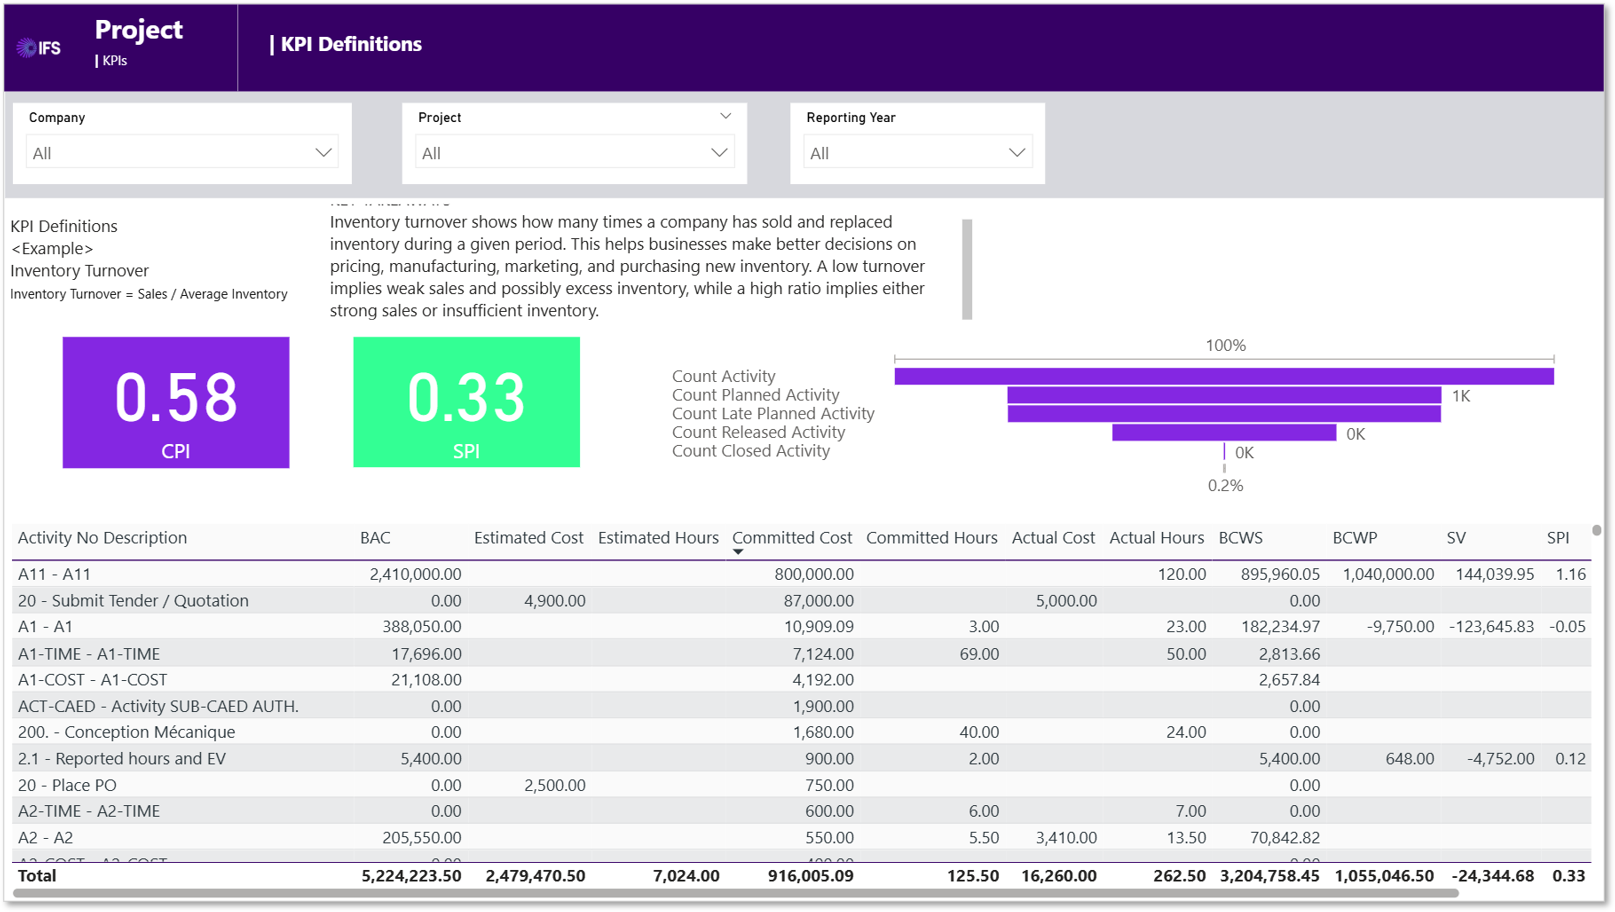Select the 'A1 - A1' row
The width and height of the screenshot is (1615, 912).
(801, 627)
